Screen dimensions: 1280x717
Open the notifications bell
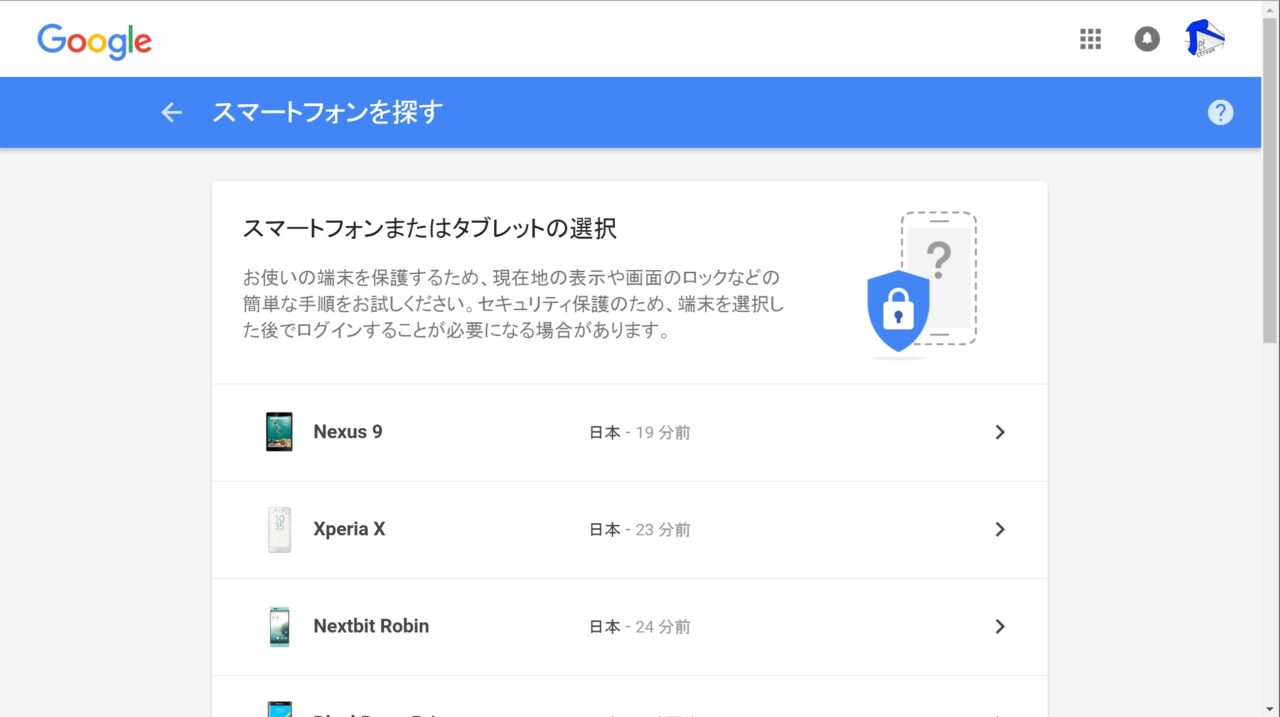pyautogui.click(x=1147, y=39)
